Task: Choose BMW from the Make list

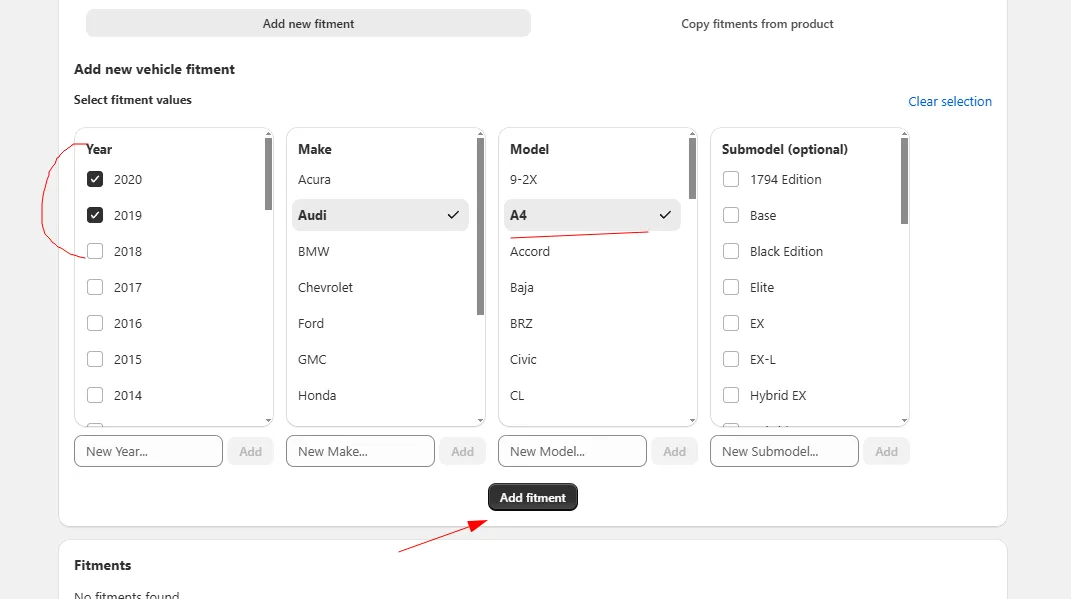Action: (x=314, y=252)
